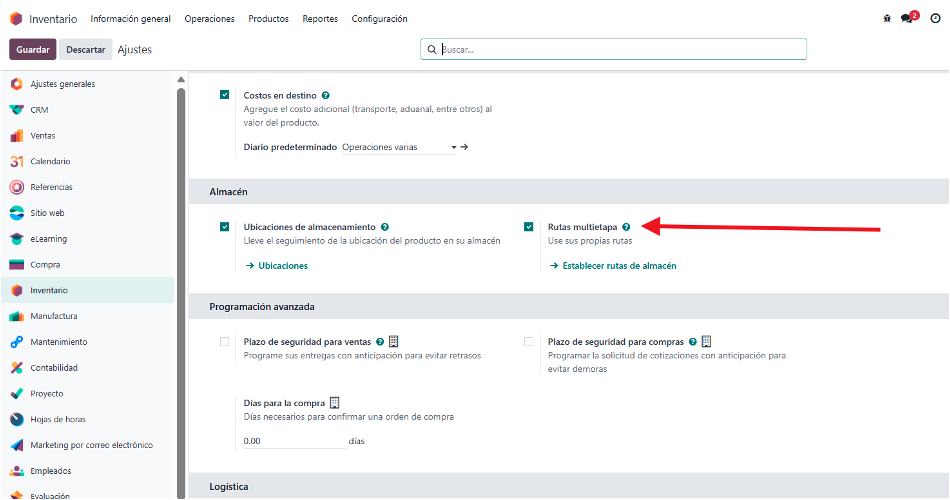Viewport: 950px width, 500px height.
Task: Click the Inventario app icon in navbar
Action: 16,18
